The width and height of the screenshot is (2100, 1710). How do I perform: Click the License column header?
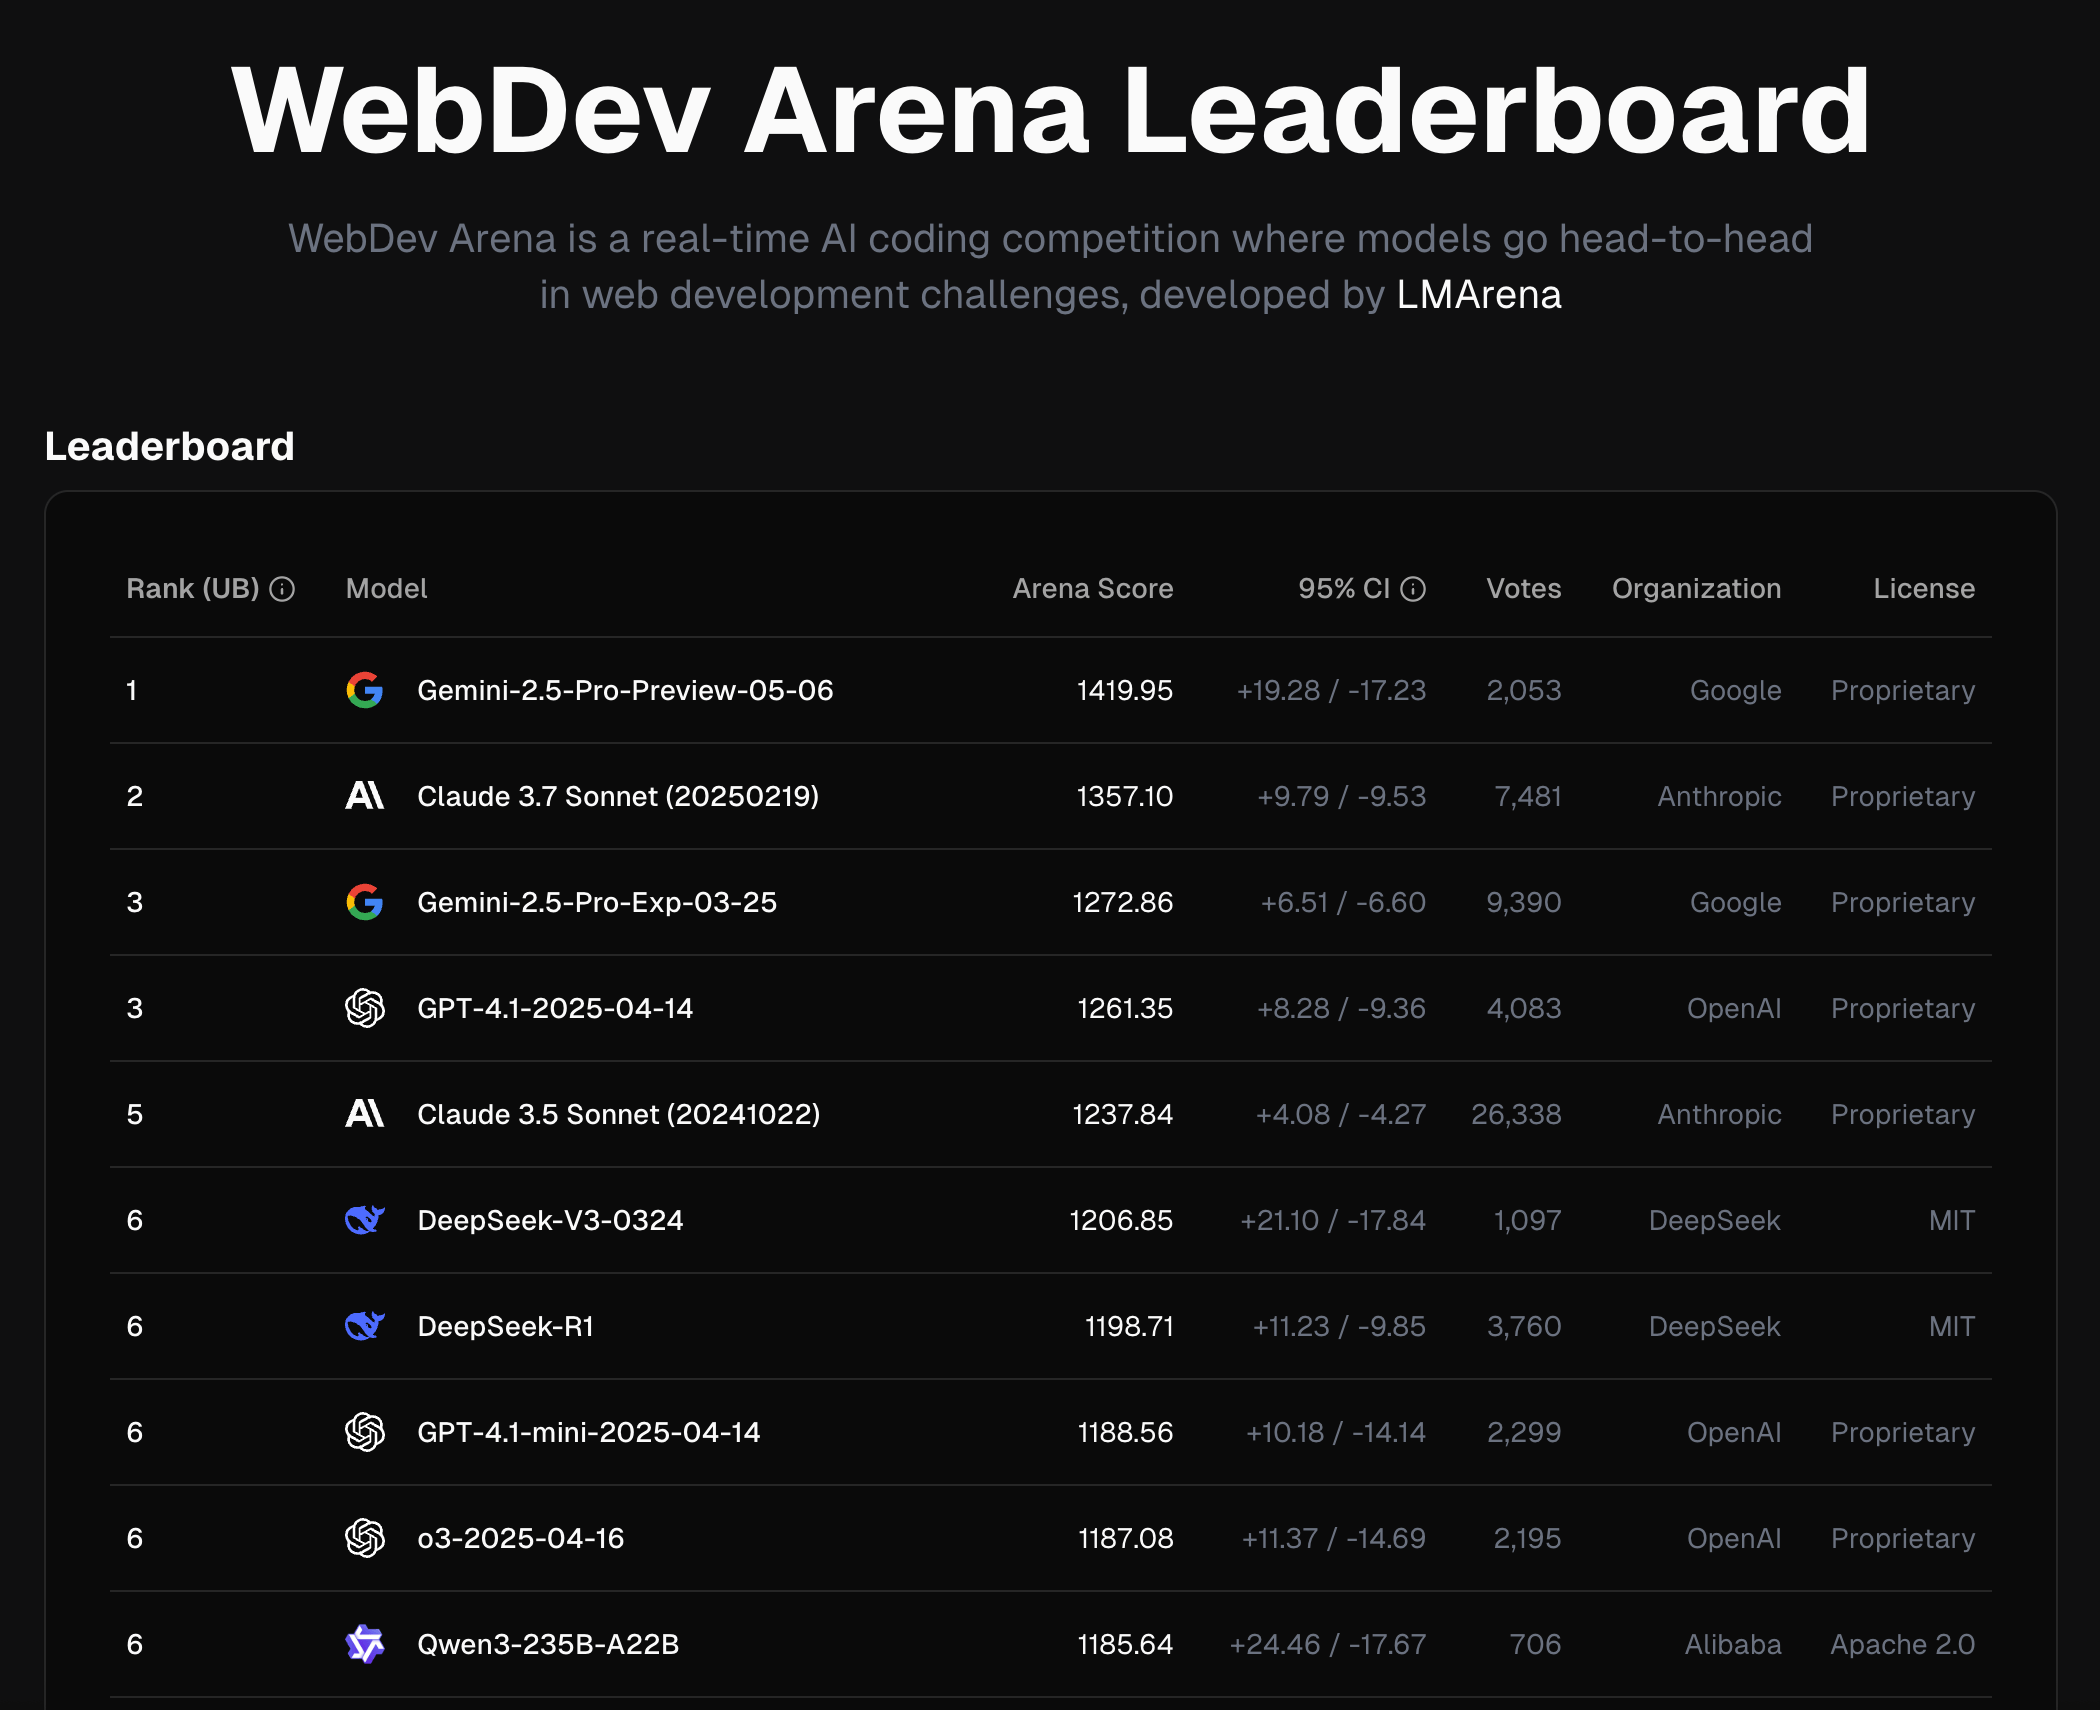[1924, 589]
